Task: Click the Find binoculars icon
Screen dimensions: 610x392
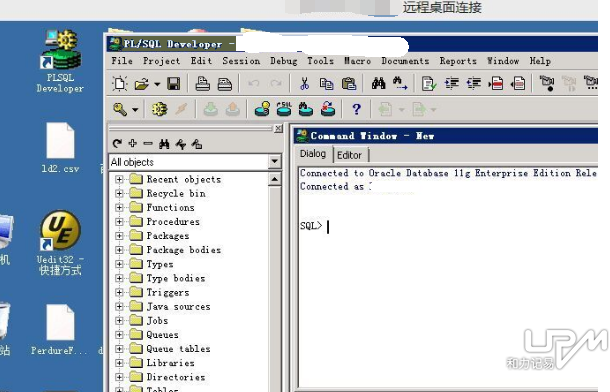Action: click(378, 83)
